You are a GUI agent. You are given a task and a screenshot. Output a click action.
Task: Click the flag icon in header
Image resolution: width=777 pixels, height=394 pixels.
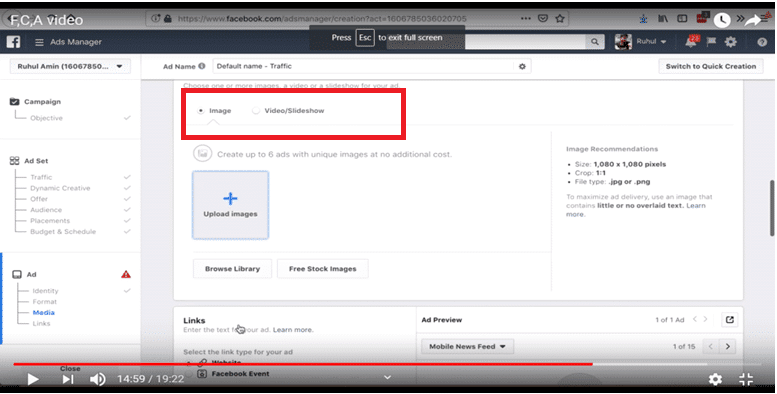pos(711,42)
